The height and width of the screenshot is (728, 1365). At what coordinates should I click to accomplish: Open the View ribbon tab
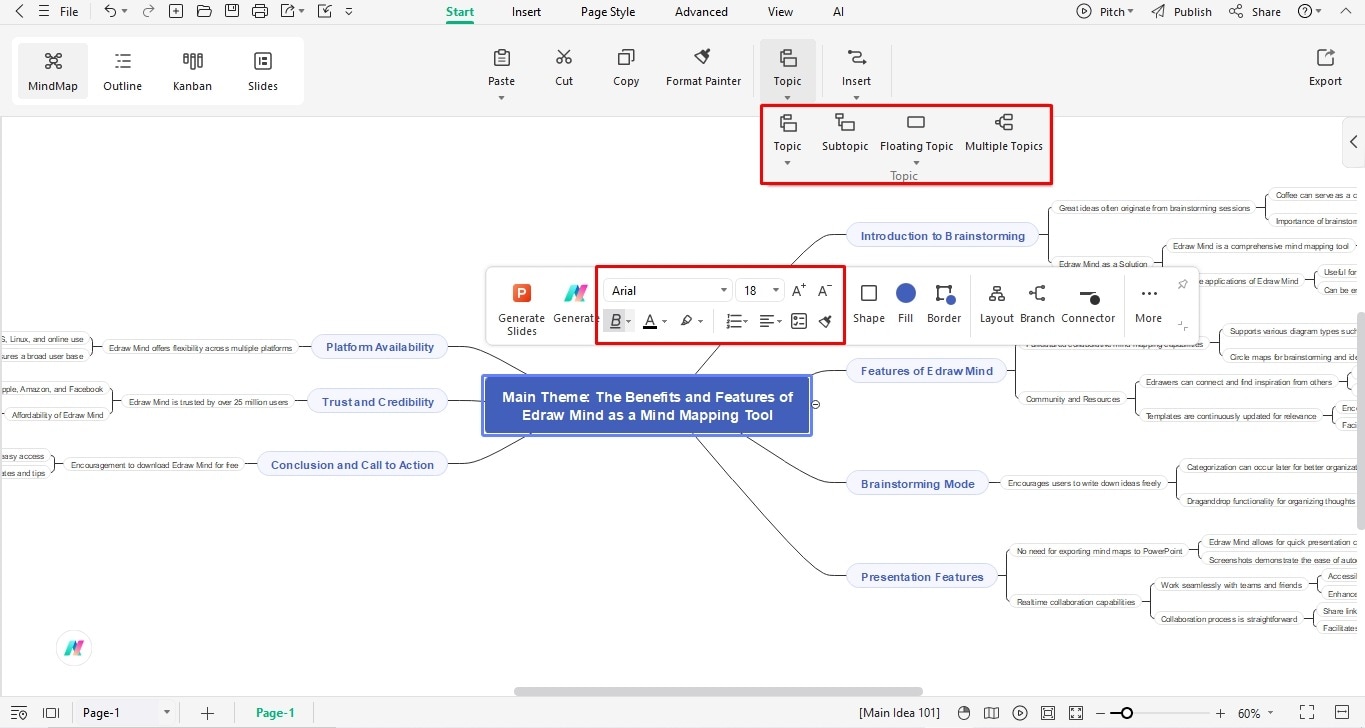tap(780, 12)
